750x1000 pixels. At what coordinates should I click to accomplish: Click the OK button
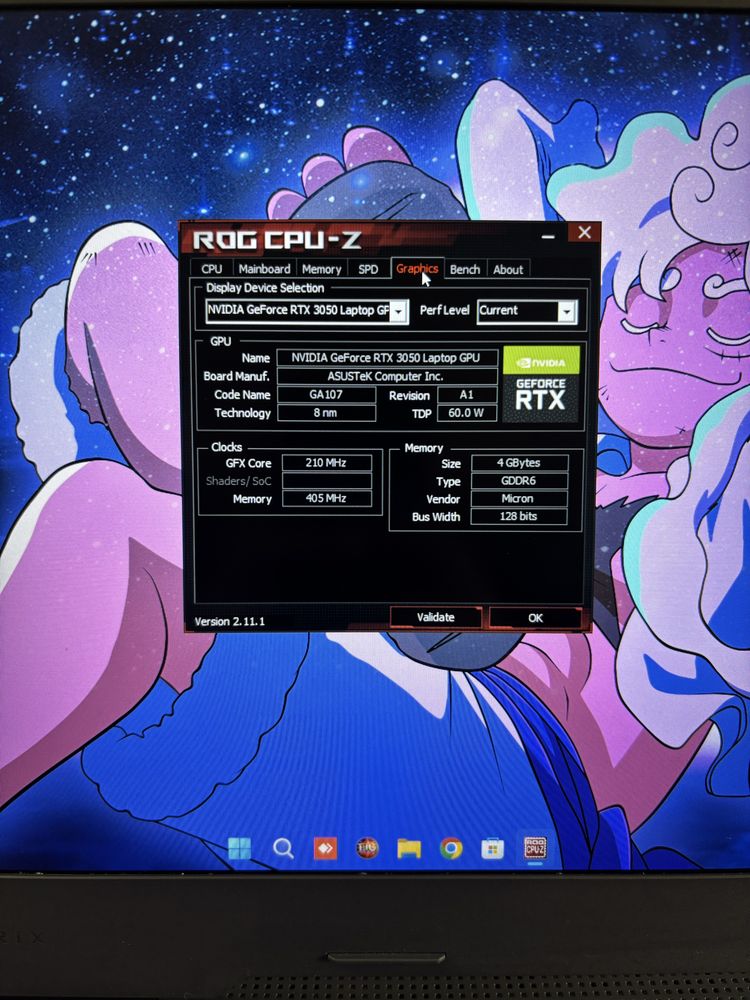(x=535, y=618)
